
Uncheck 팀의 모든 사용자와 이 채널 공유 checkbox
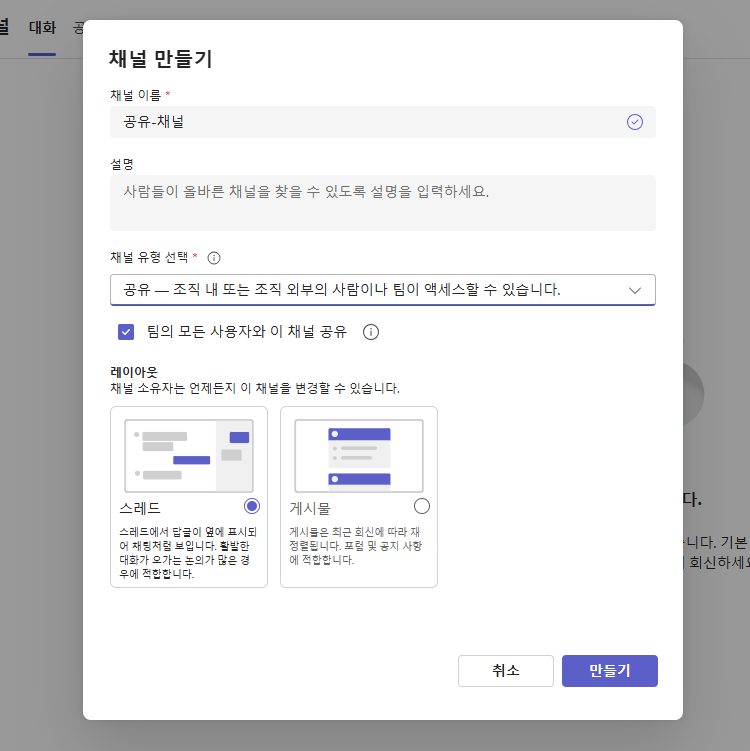[126, 332]
